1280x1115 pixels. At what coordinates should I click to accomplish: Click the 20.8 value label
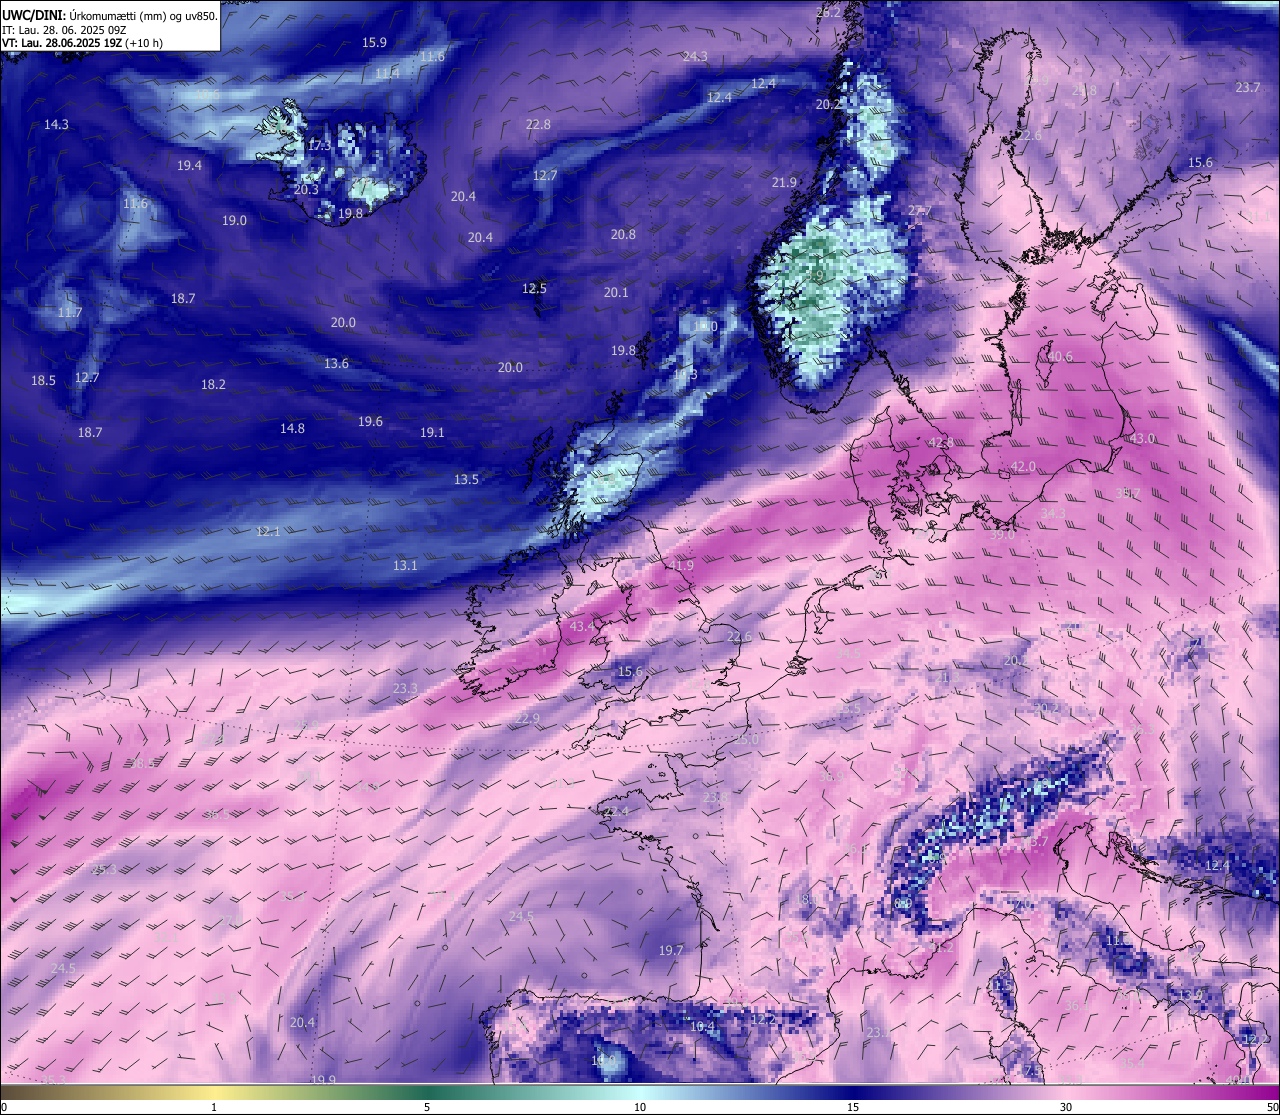click(623, 235)
